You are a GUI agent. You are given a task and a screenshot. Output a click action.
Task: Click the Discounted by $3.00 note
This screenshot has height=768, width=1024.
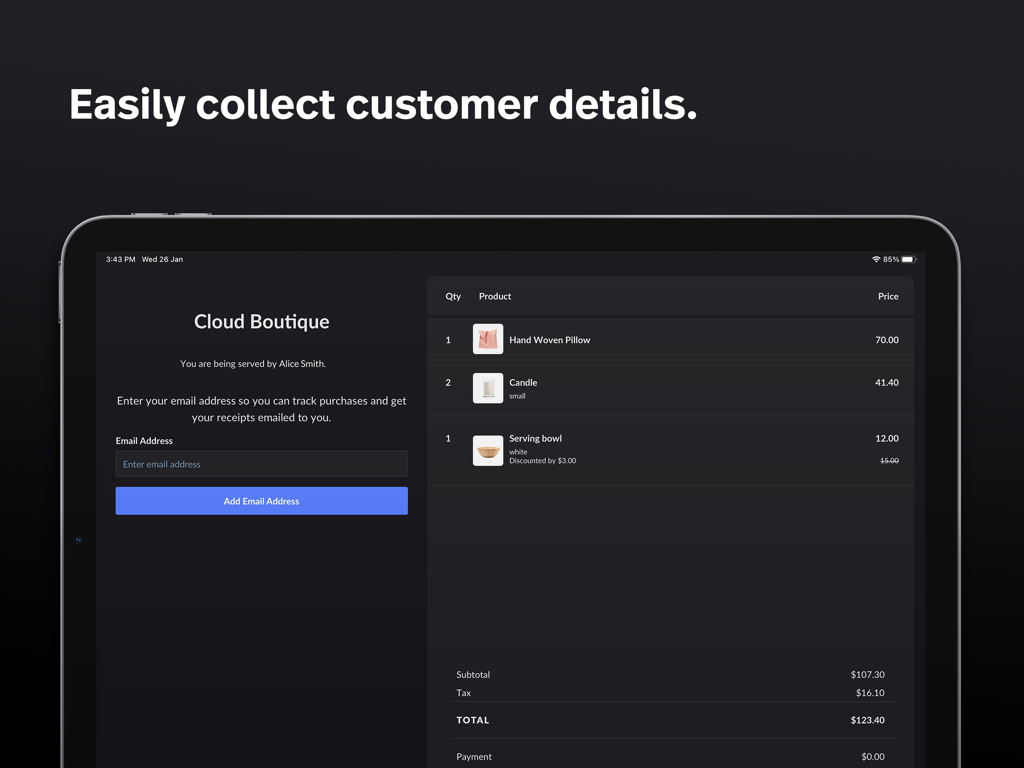pyautogui.click(x=542, y=461)
